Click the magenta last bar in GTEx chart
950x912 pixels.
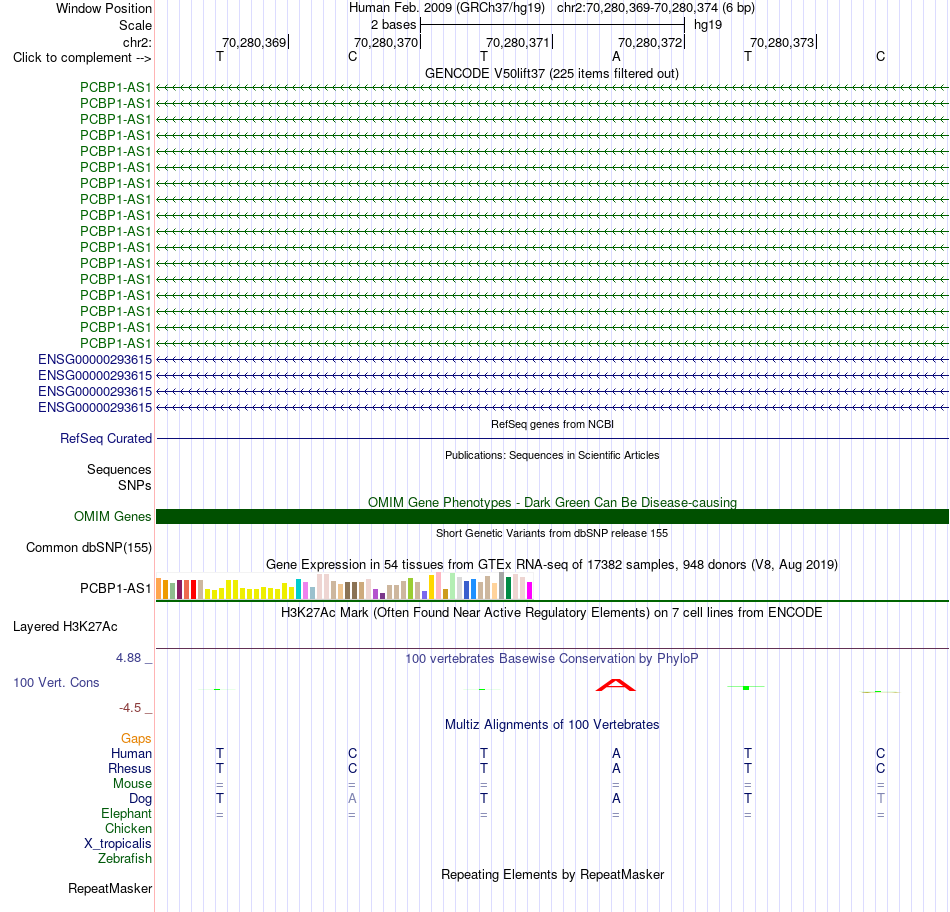tap(530, 590)
